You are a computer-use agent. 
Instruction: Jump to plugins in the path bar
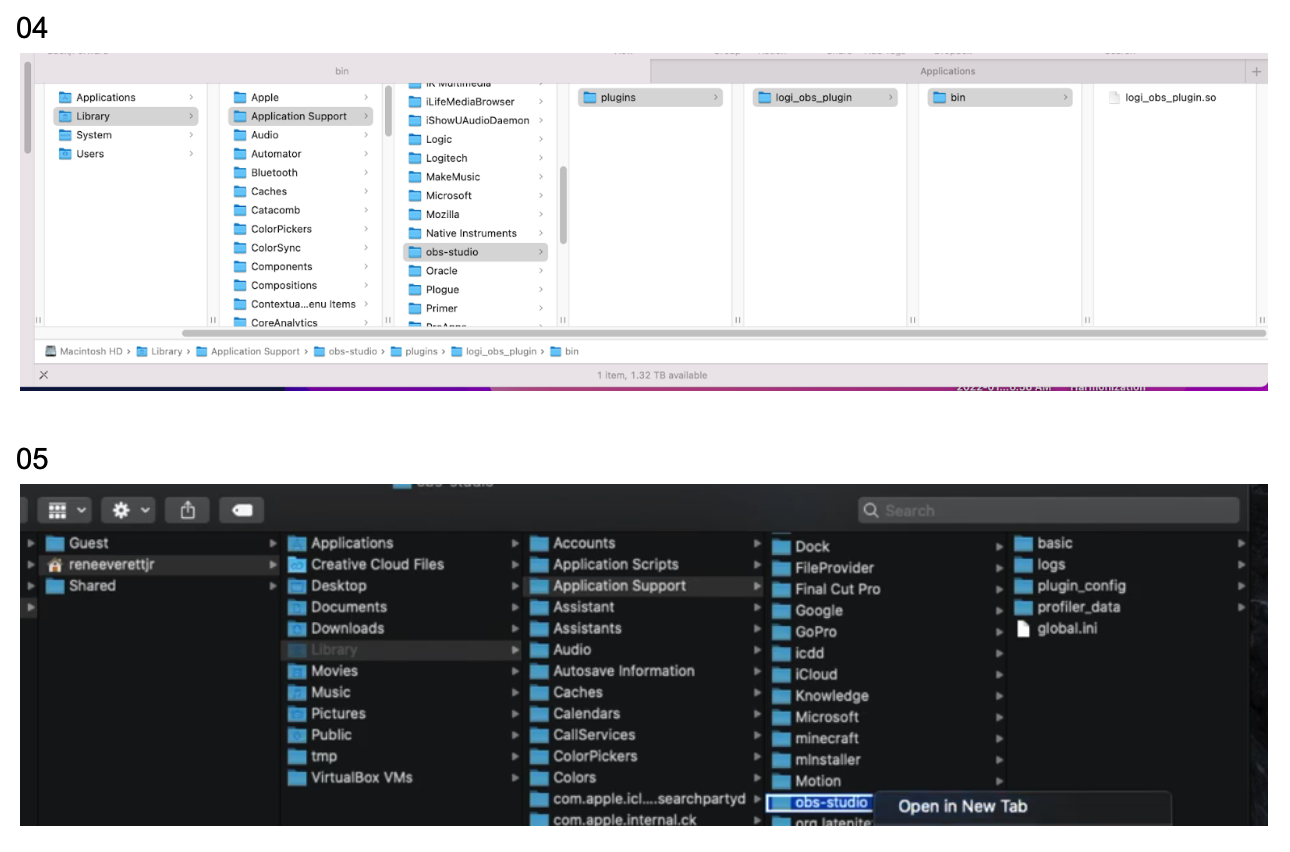click(414, 351)
